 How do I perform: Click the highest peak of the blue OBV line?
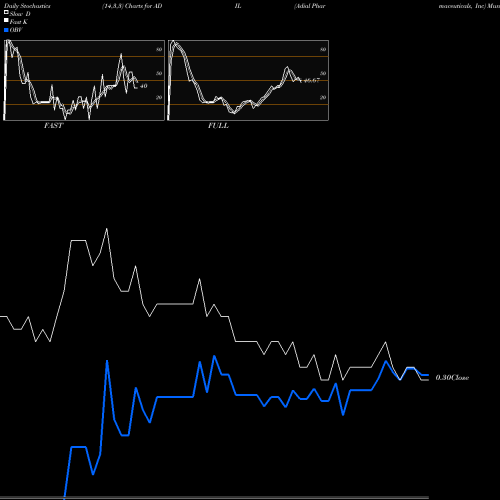tap(214, 356)
